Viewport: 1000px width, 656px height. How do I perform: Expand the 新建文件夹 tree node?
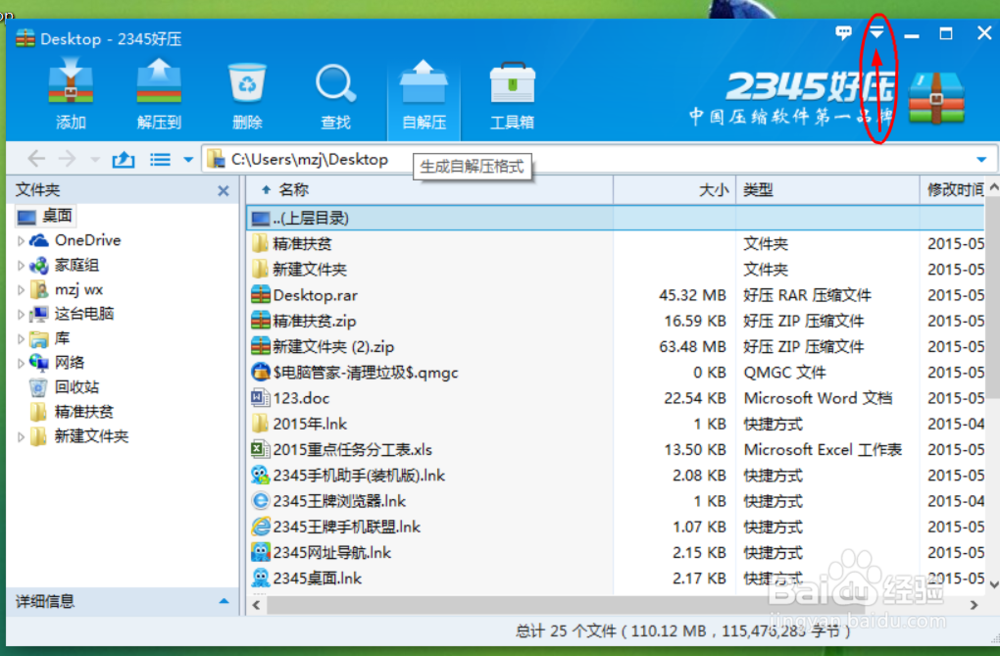(x=20, y=437)
